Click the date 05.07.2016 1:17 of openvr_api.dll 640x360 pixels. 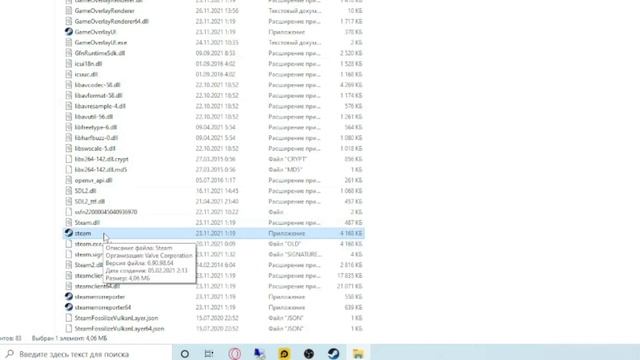coord(216,180)
